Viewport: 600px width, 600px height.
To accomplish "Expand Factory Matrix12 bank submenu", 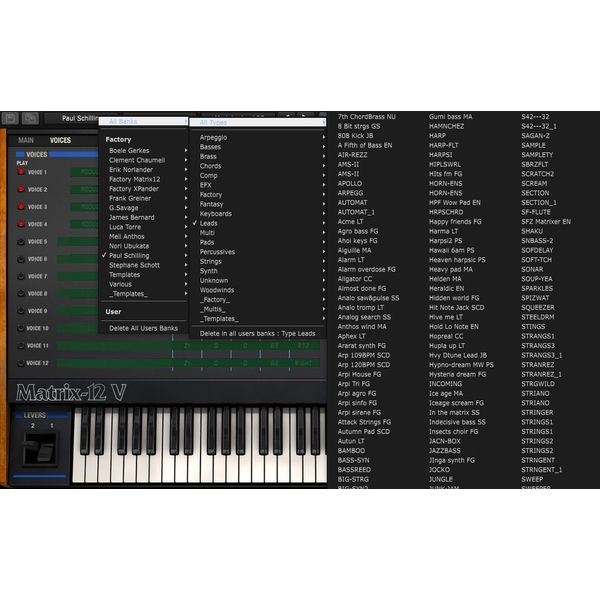I will (143, 179).
